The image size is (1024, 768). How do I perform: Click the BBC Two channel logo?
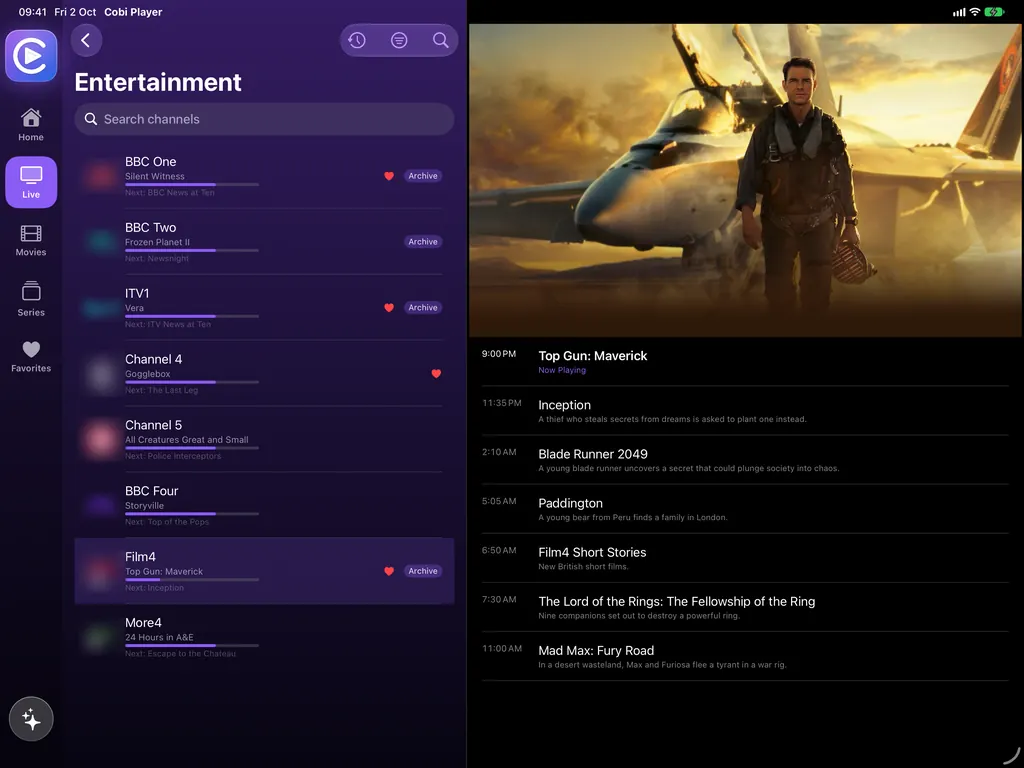click(x=101, y=242)
